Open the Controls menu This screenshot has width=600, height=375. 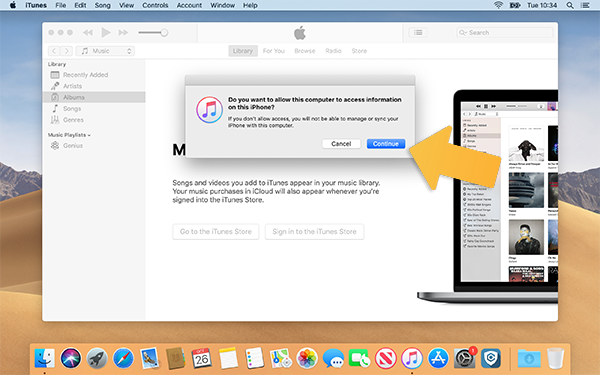point(155,5)
